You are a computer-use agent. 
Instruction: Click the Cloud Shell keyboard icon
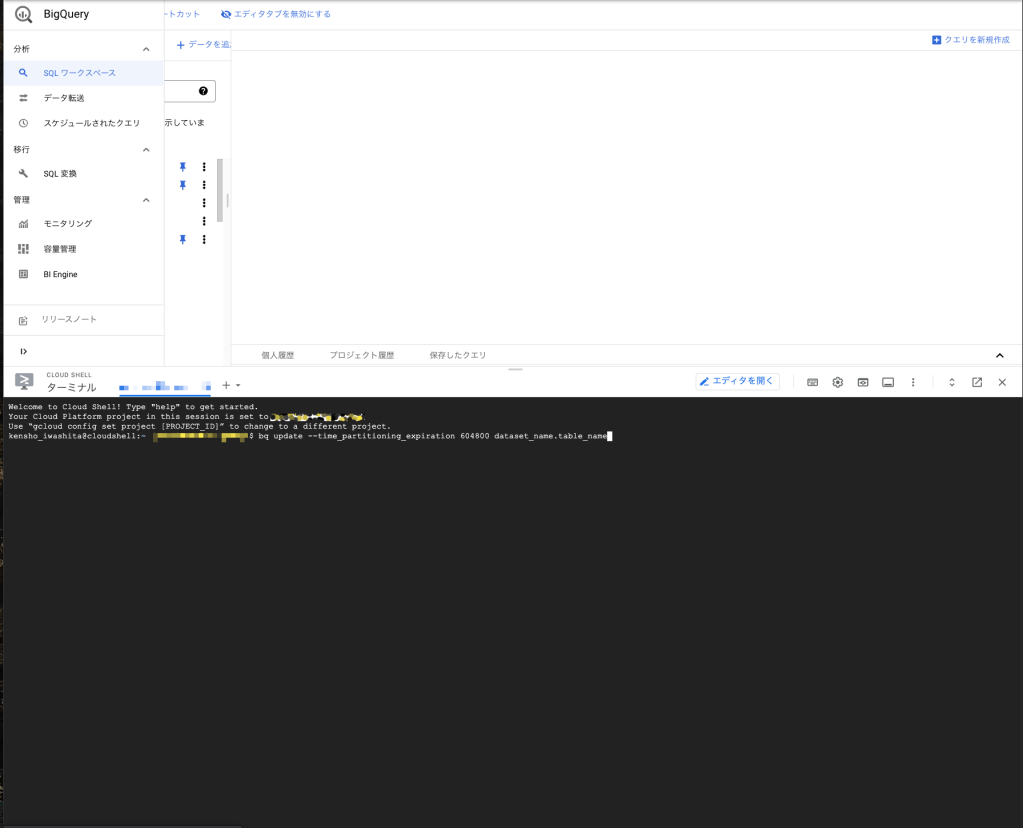tap(813, 382)
